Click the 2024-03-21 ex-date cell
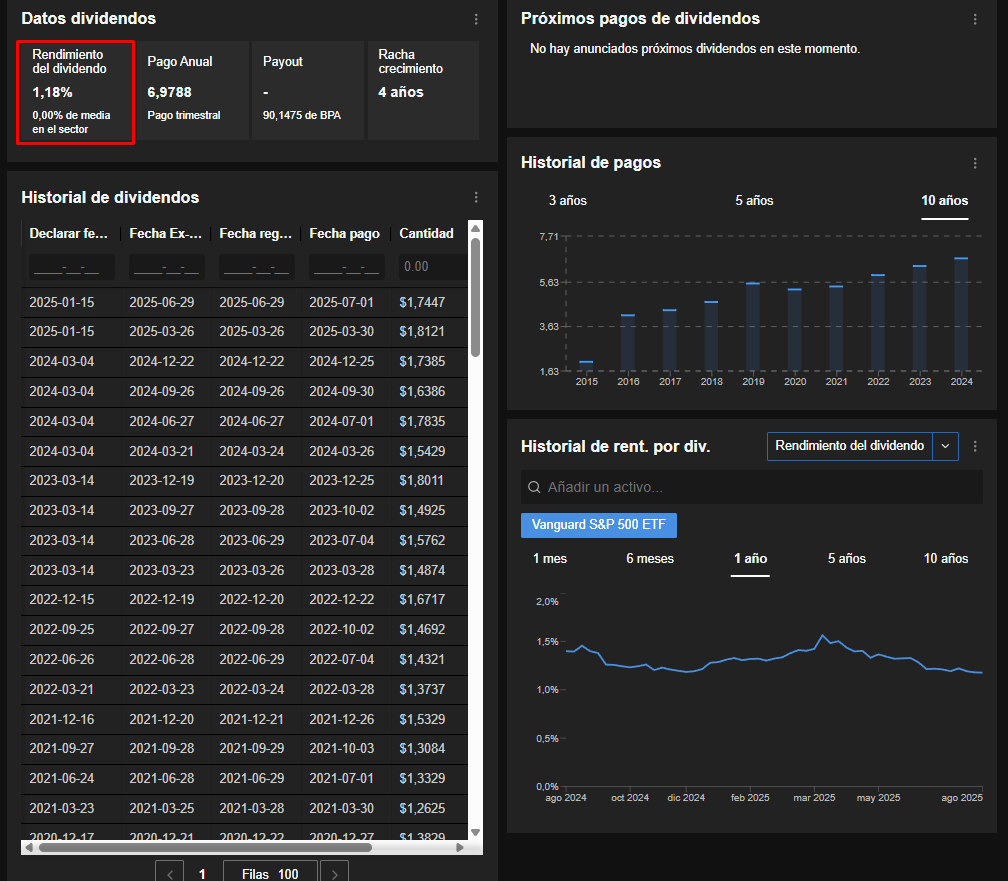 [162, 451]
